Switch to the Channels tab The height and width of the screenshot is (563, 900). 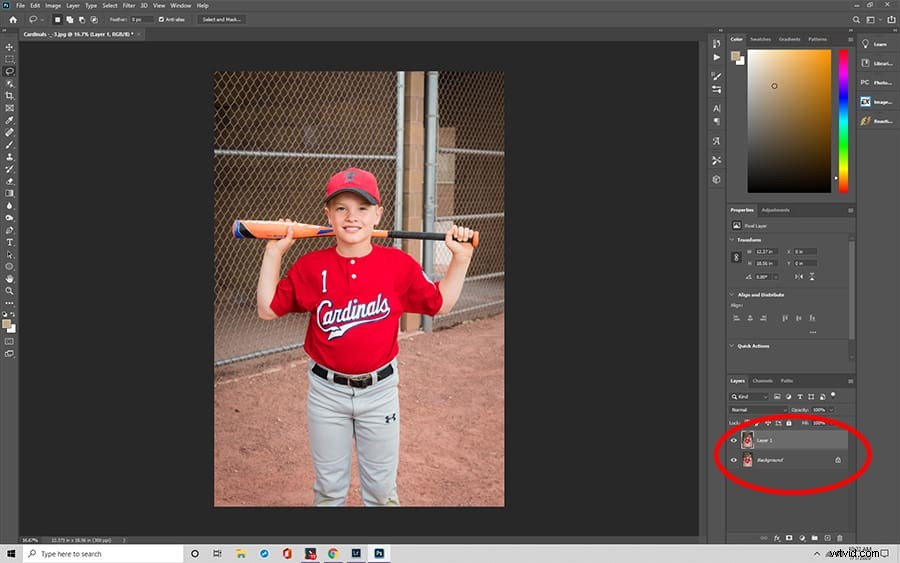762,381
